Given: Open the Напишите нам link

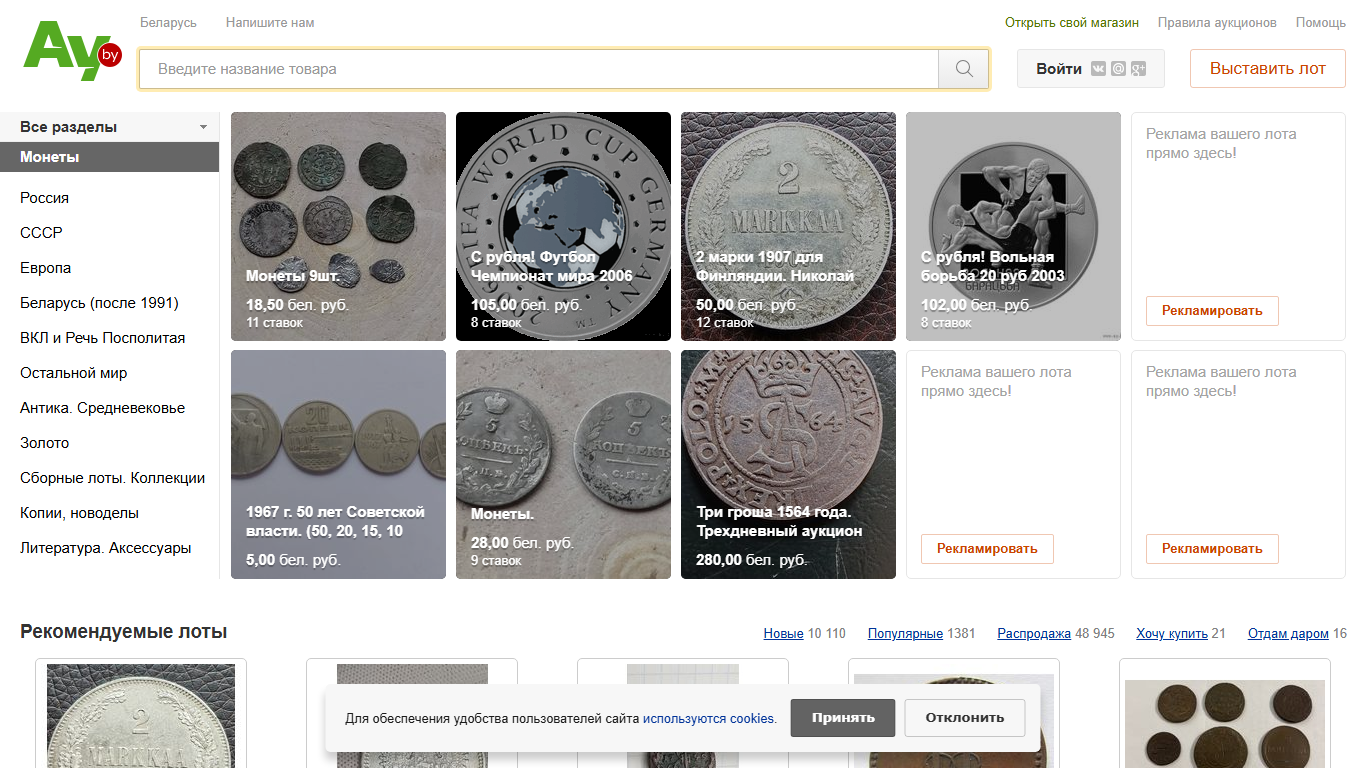Looking at the screenshot, I should click(270, 22).
